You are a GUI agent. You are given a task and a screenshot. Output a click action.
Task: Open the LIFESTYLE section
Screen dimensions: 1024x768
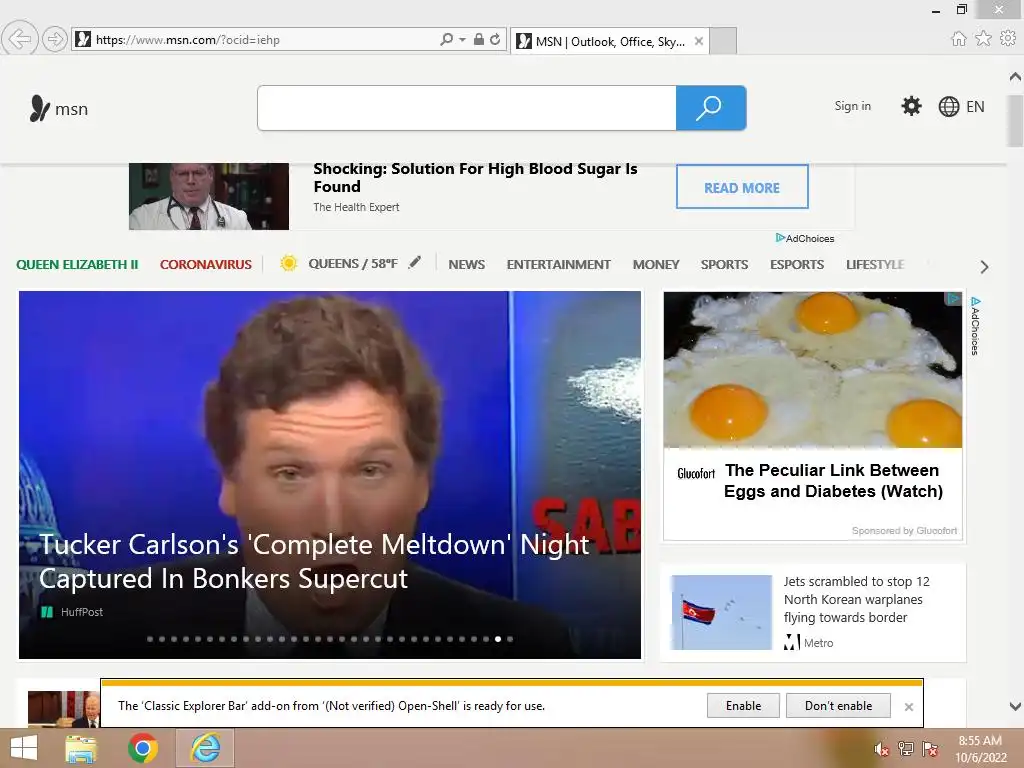pos(875,264)
